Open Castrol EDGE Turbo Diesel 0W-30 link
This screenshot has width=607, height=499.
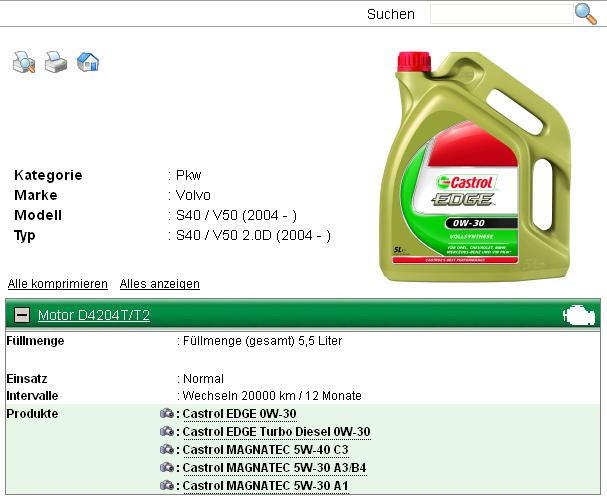[x=276, y=432]
